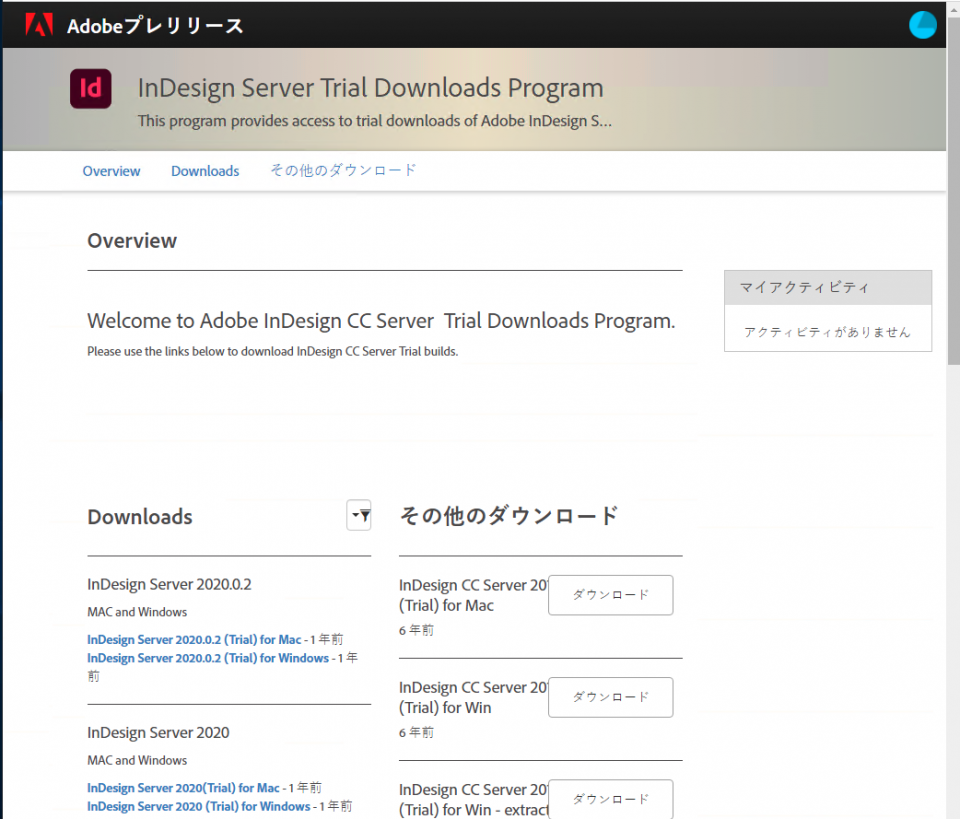Open the Downloads filter dropdown
The height and width of the screenshot is (819, 960).
click(358, 515)
